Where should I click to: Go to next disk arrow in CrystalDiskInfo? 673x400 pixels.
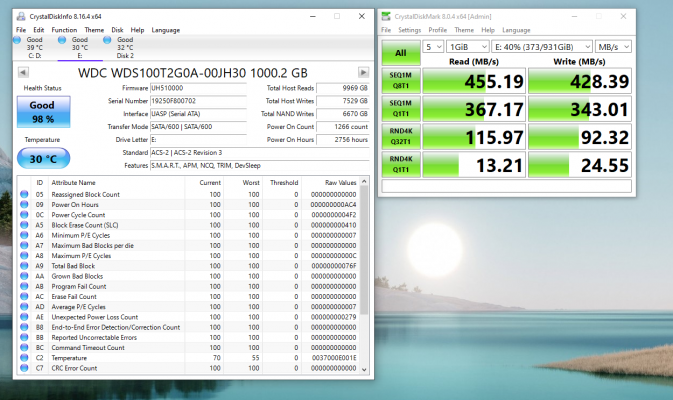click(363, 72)
